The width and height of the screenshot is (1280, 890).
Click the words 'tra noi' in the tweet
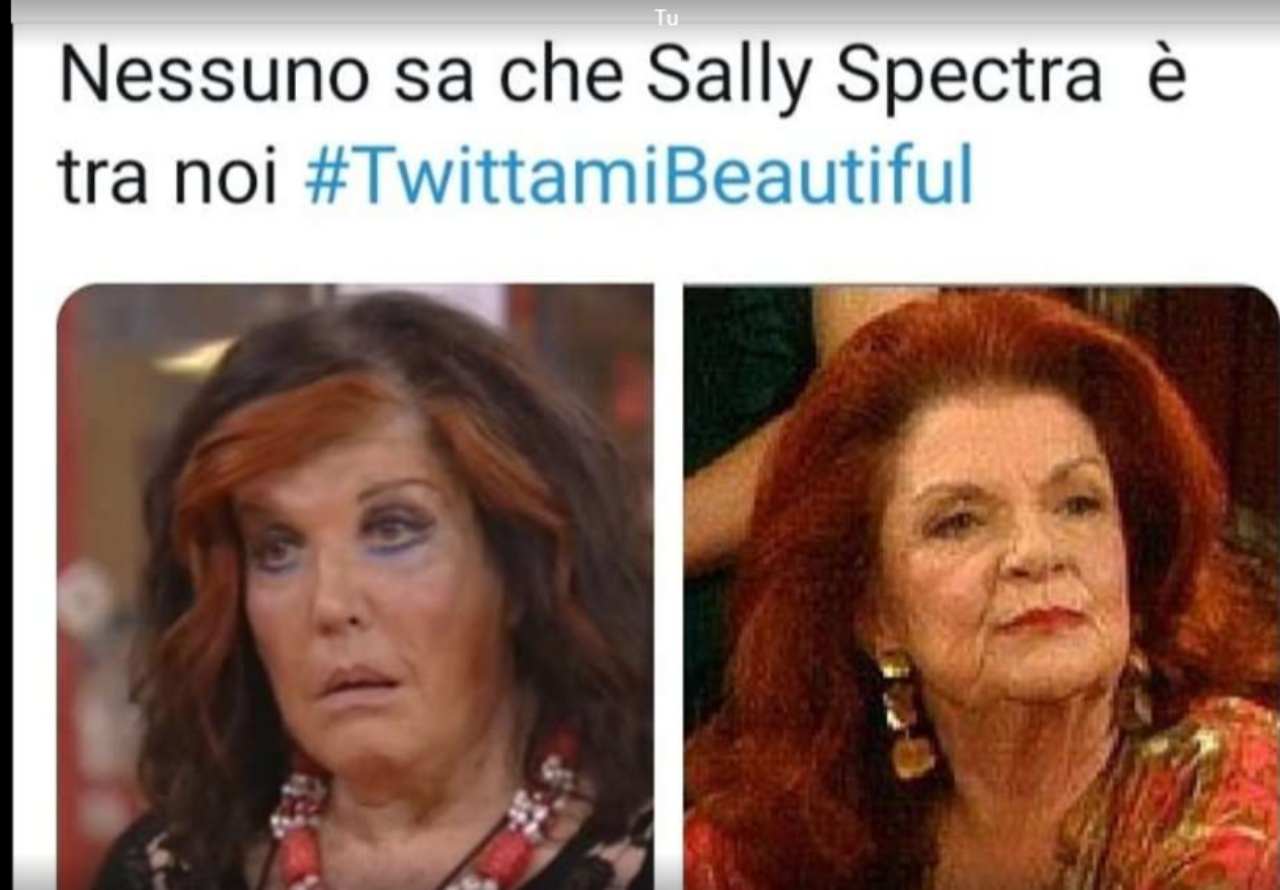coord(166,178)
